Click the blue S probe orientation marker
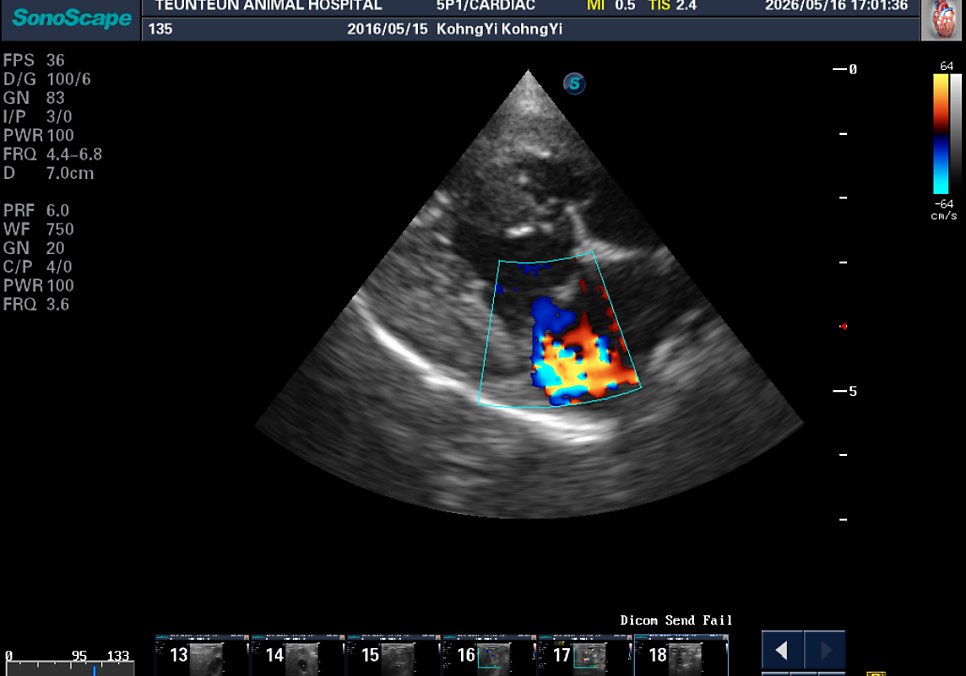Image resolution: width=966 pixels, height=676 pixels. coord(574,83)
